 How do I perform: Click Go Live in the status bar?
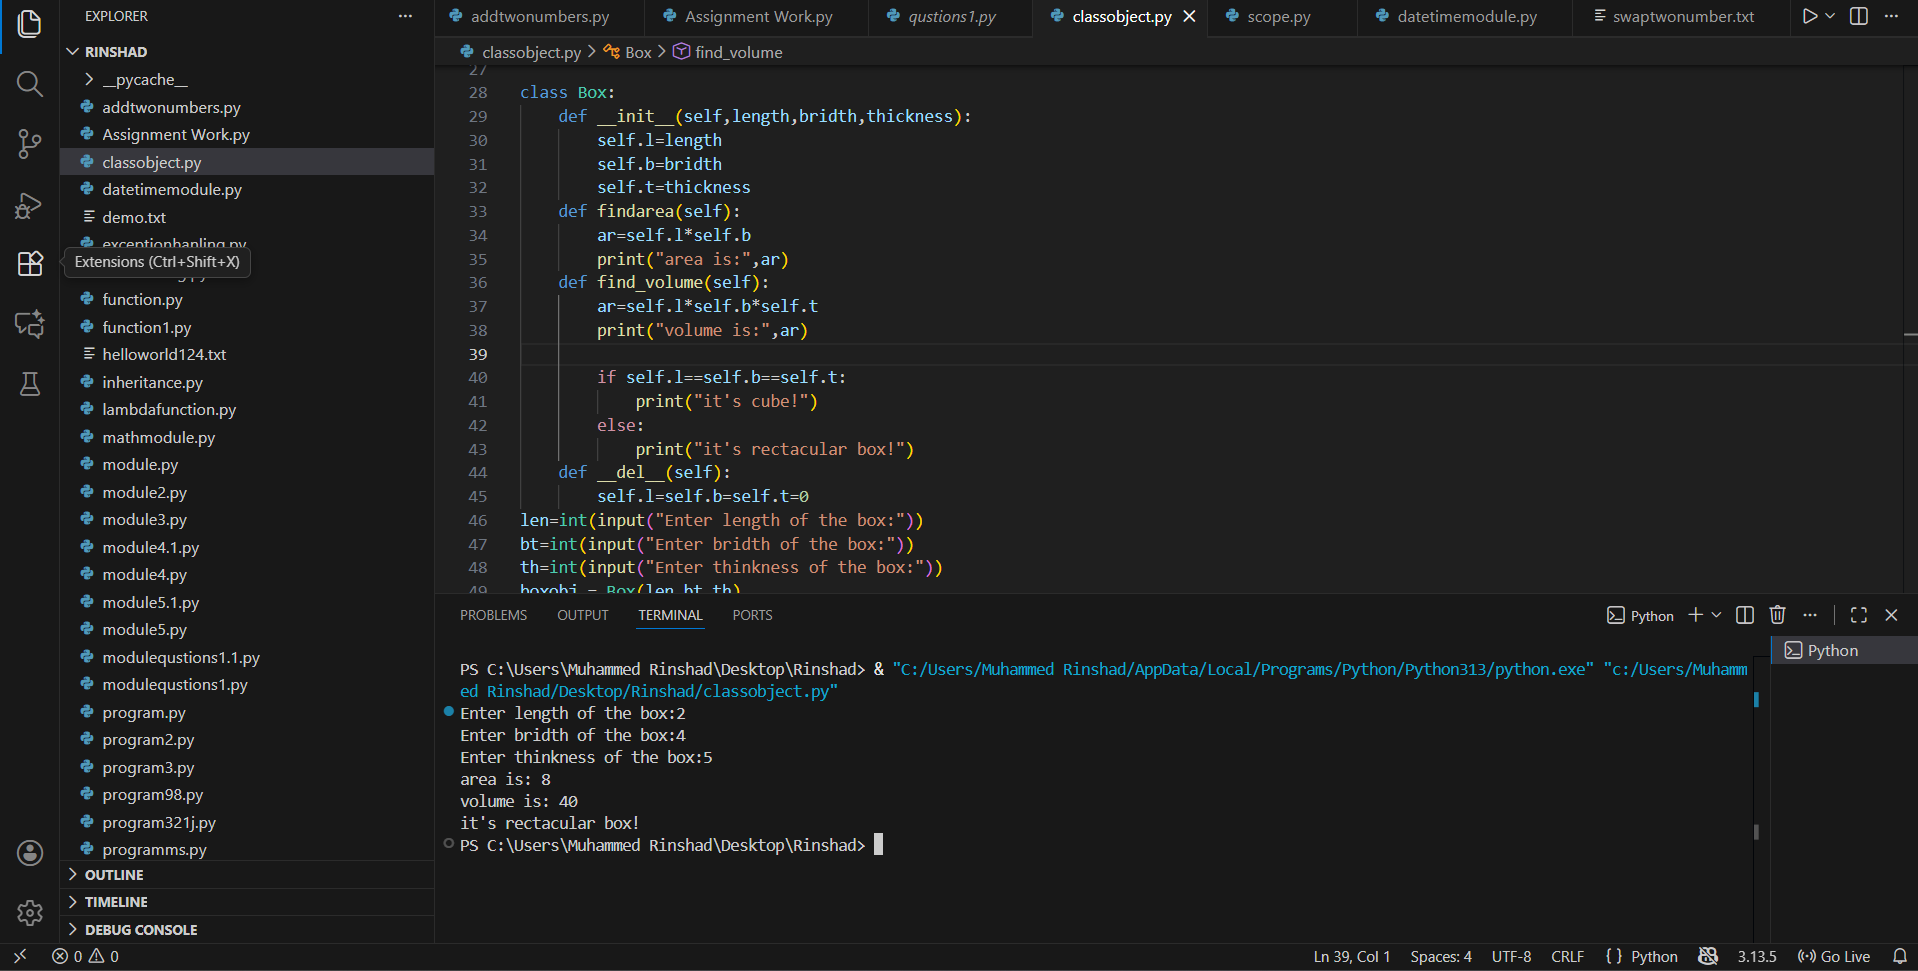pos(1834,956)
